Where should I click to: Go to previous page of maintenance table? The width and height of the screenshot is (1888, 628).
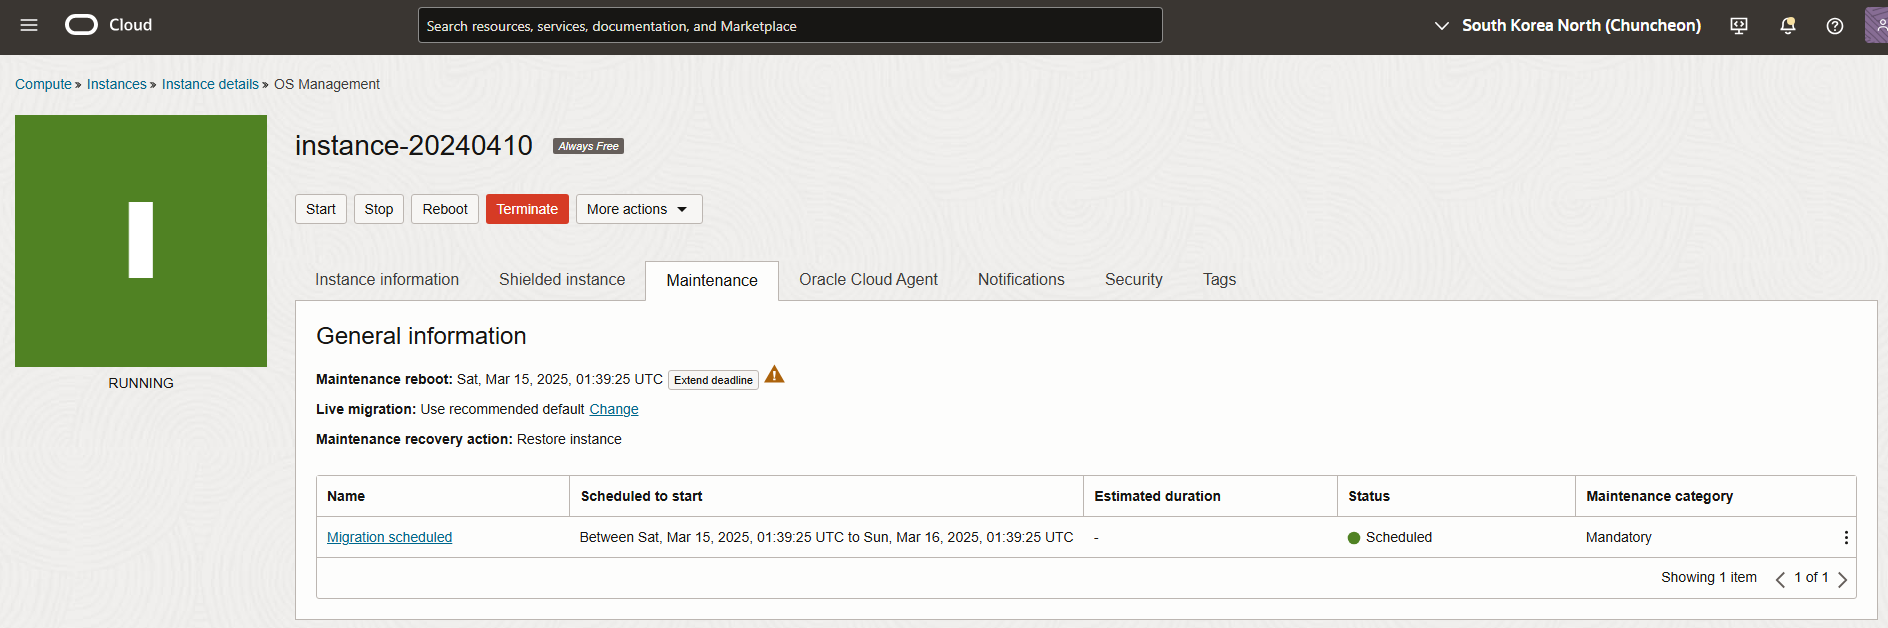(x=1780, y=579)
